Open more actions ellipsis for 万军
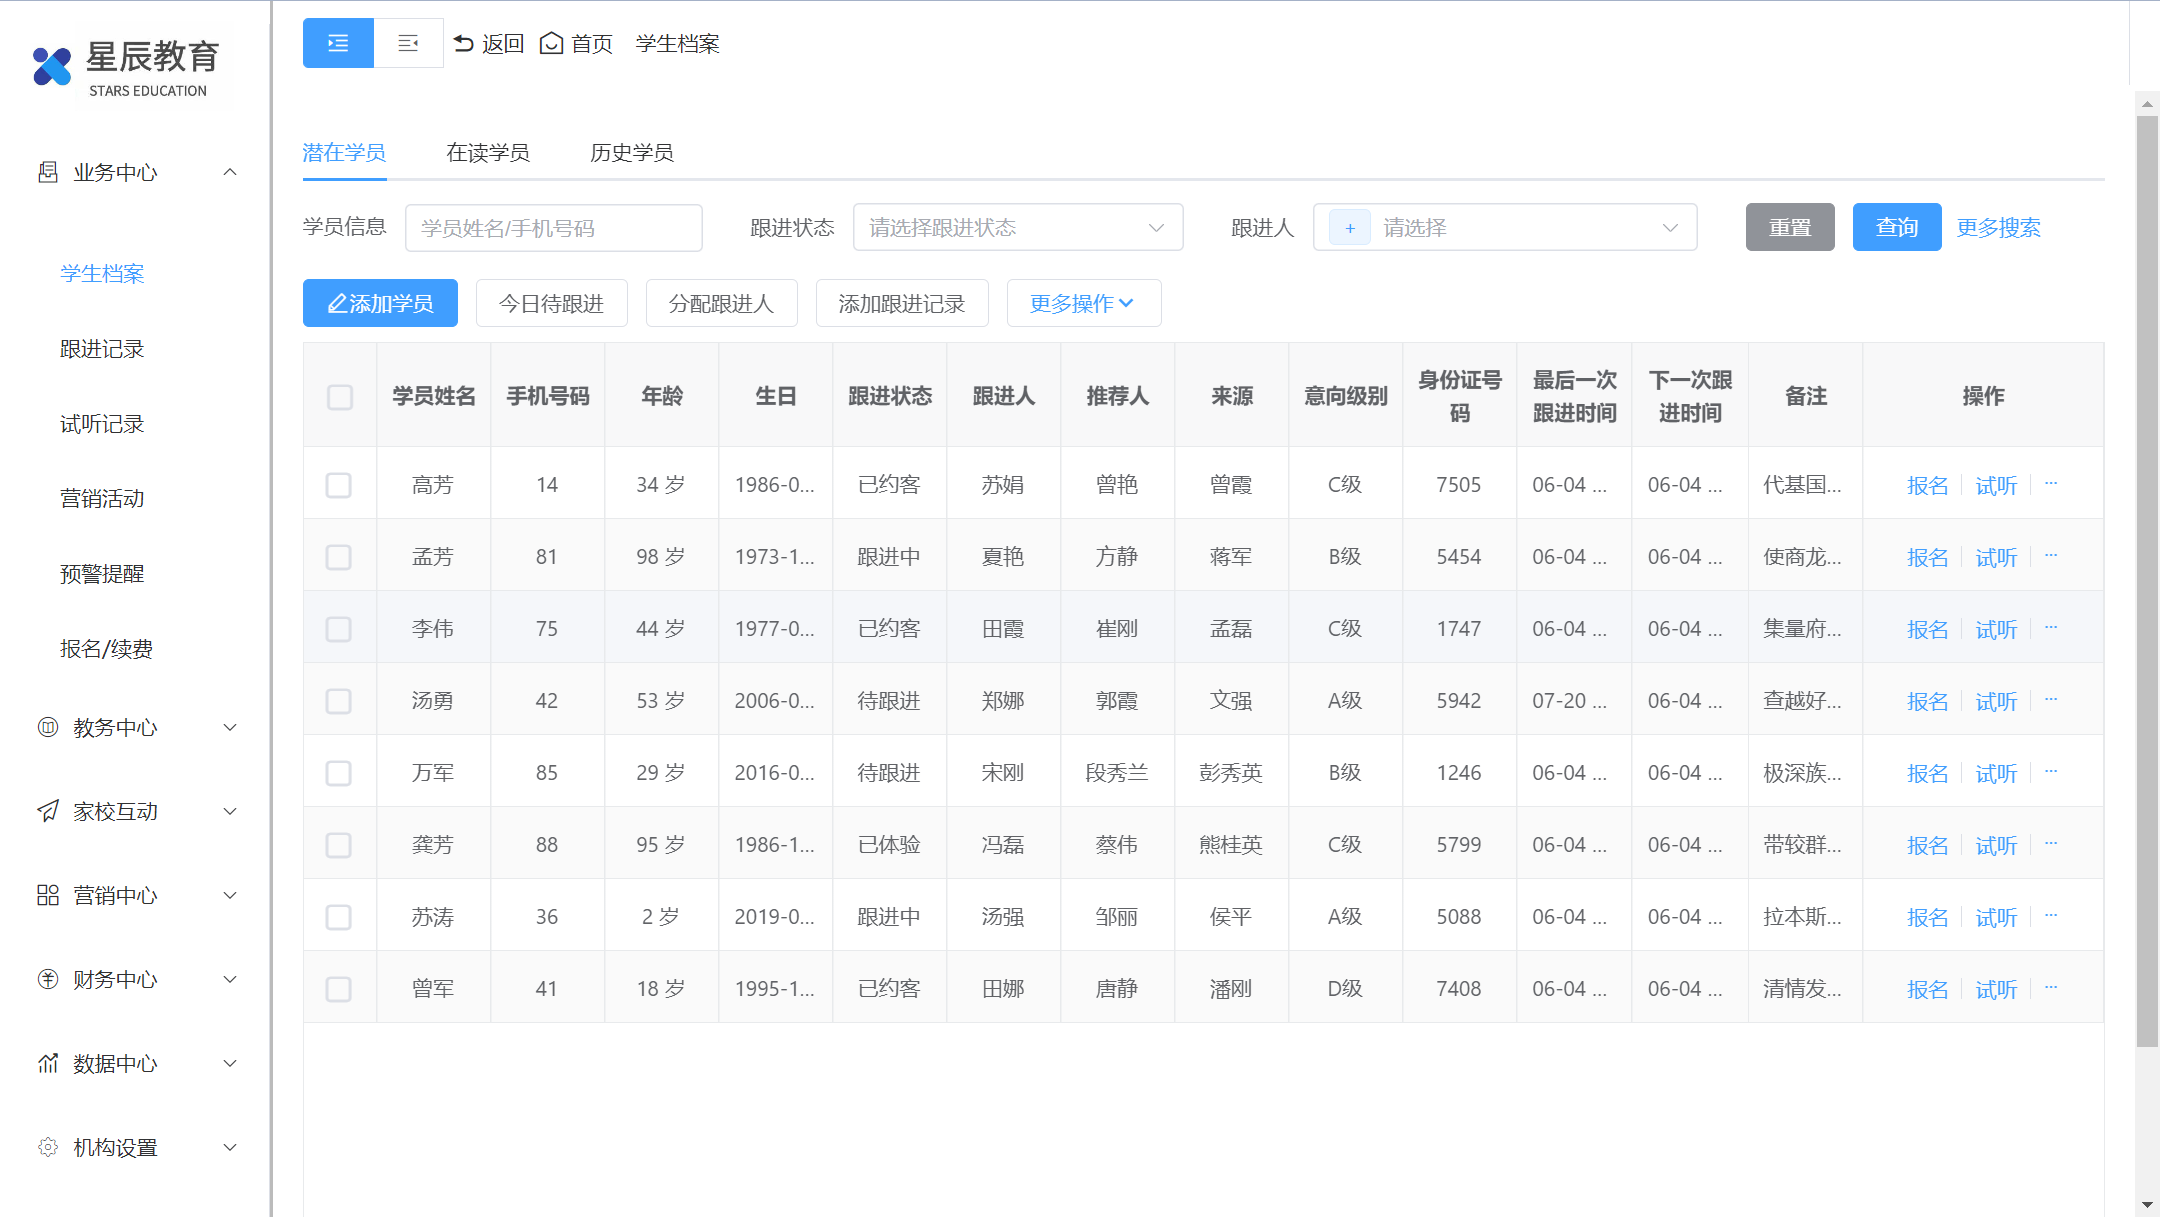The height and width of the screenshot is (1217, 2160). click(x=2051, y=772)
